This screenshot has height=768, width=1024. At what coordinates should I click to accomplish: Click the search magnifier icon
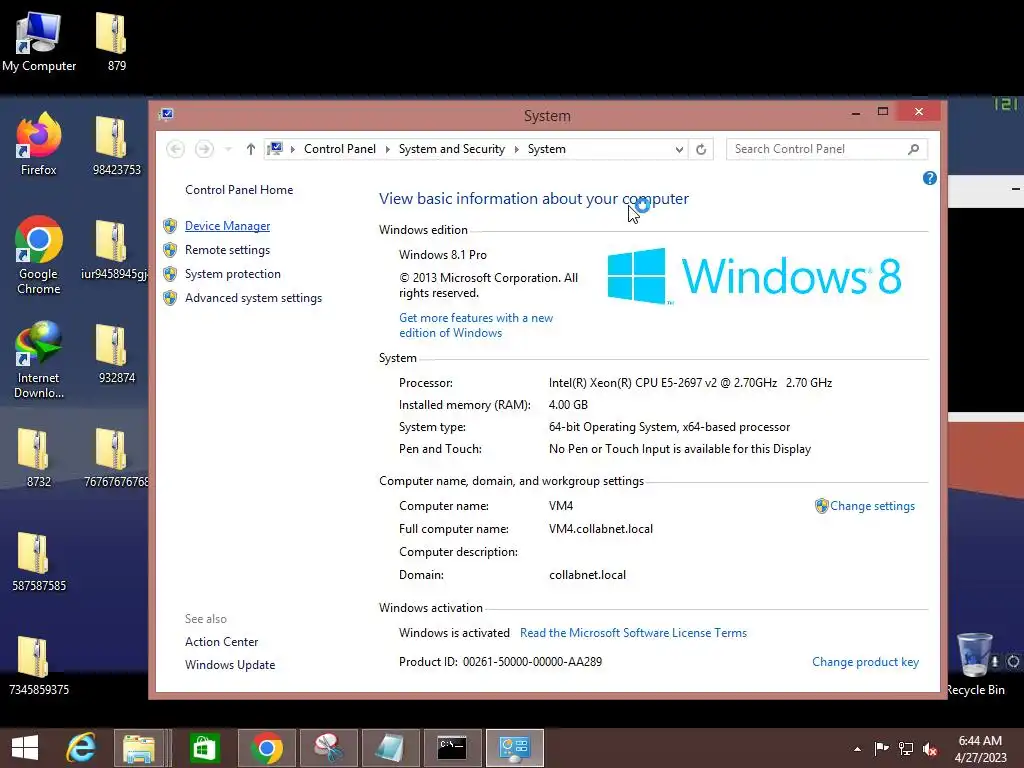tap(914, 149)
